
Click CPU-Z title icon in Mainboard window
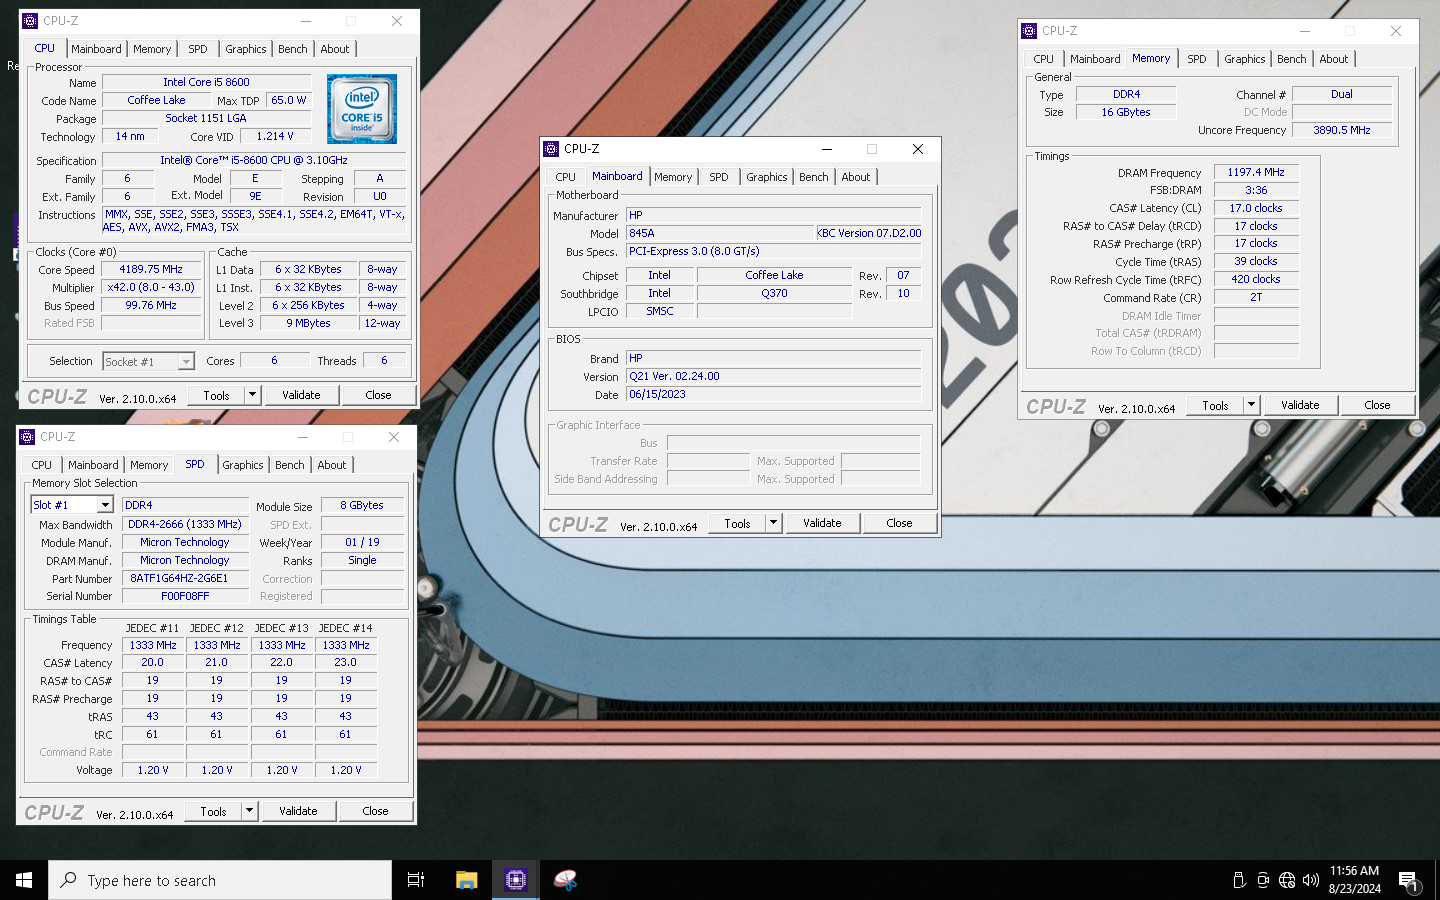pos(551,149)
